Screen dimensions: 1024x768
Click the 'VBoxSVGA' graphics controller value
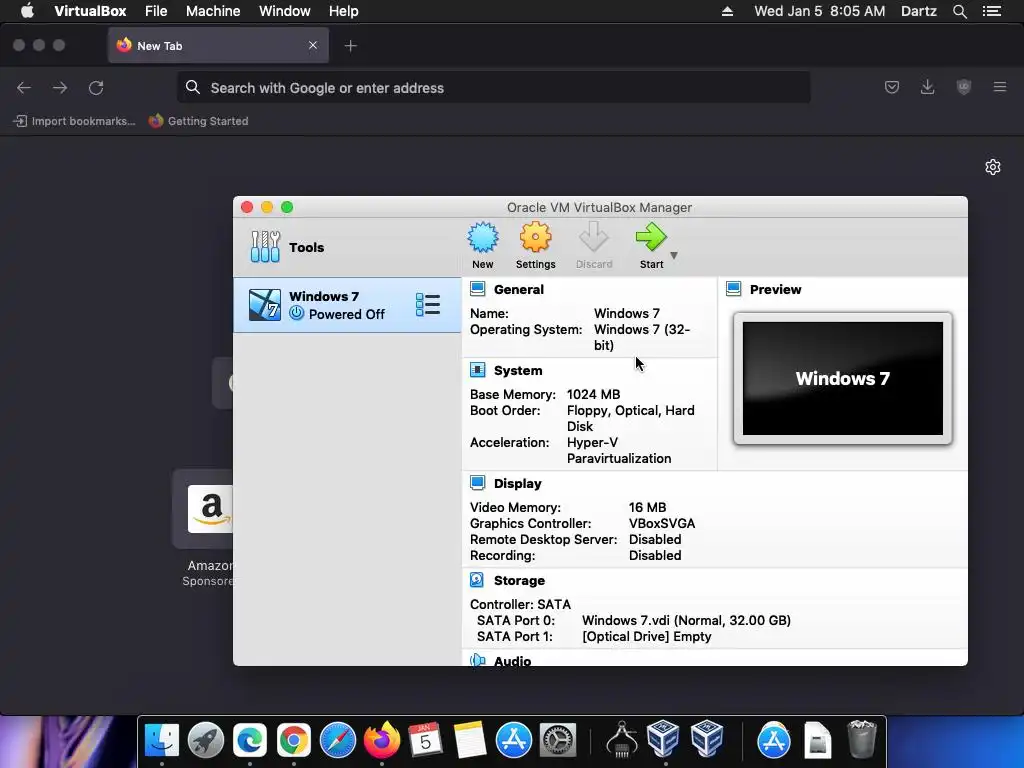[x=662, y=524]
